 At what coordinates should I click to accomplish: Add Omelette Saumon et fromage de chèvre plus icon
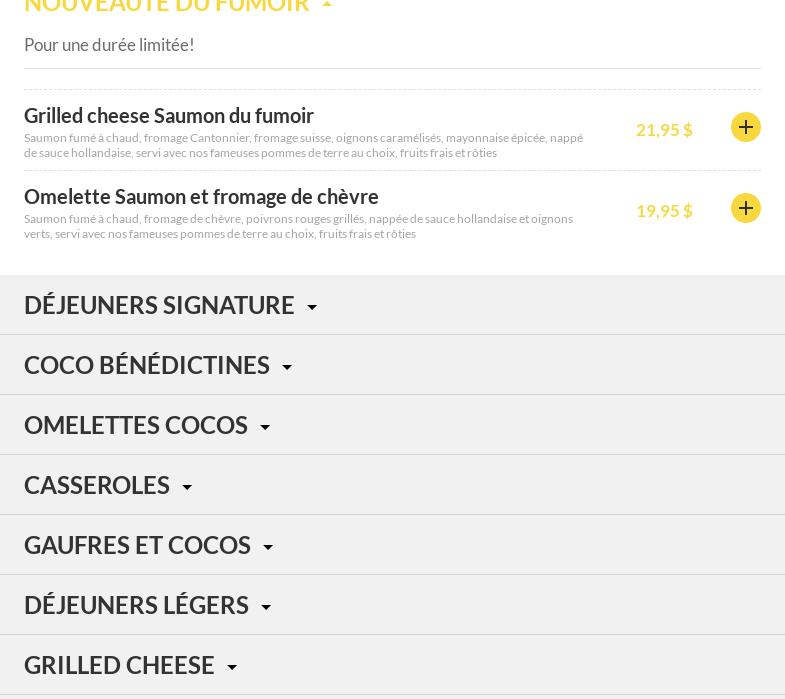point(745,208)
